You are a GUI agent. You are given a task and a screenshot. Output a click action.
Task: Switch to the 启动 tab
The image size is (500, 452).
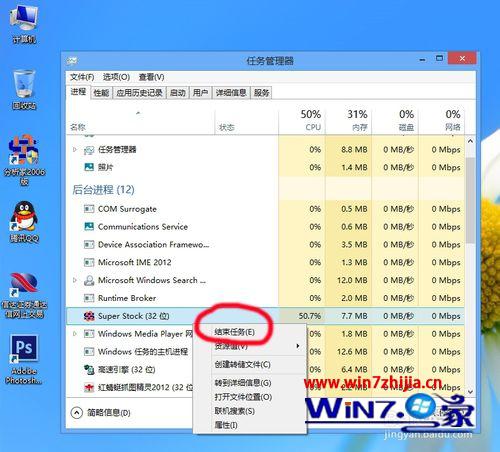click(x=177, y=93)
